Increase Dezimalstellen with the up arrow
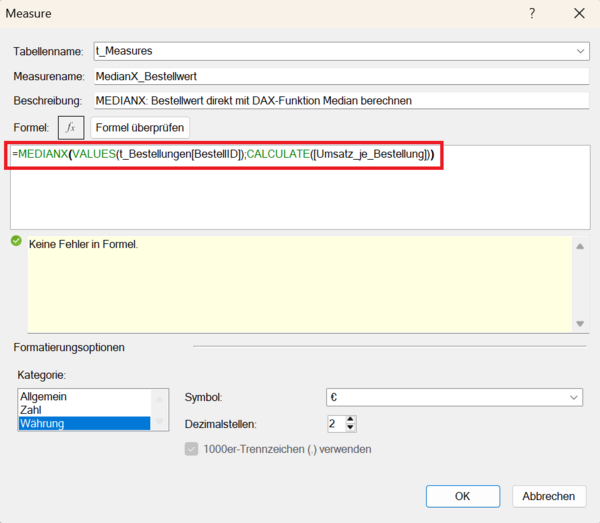Image resolution: width=600 pixels, height=523 pixels. pyautogui.click(x=350, y=419)
